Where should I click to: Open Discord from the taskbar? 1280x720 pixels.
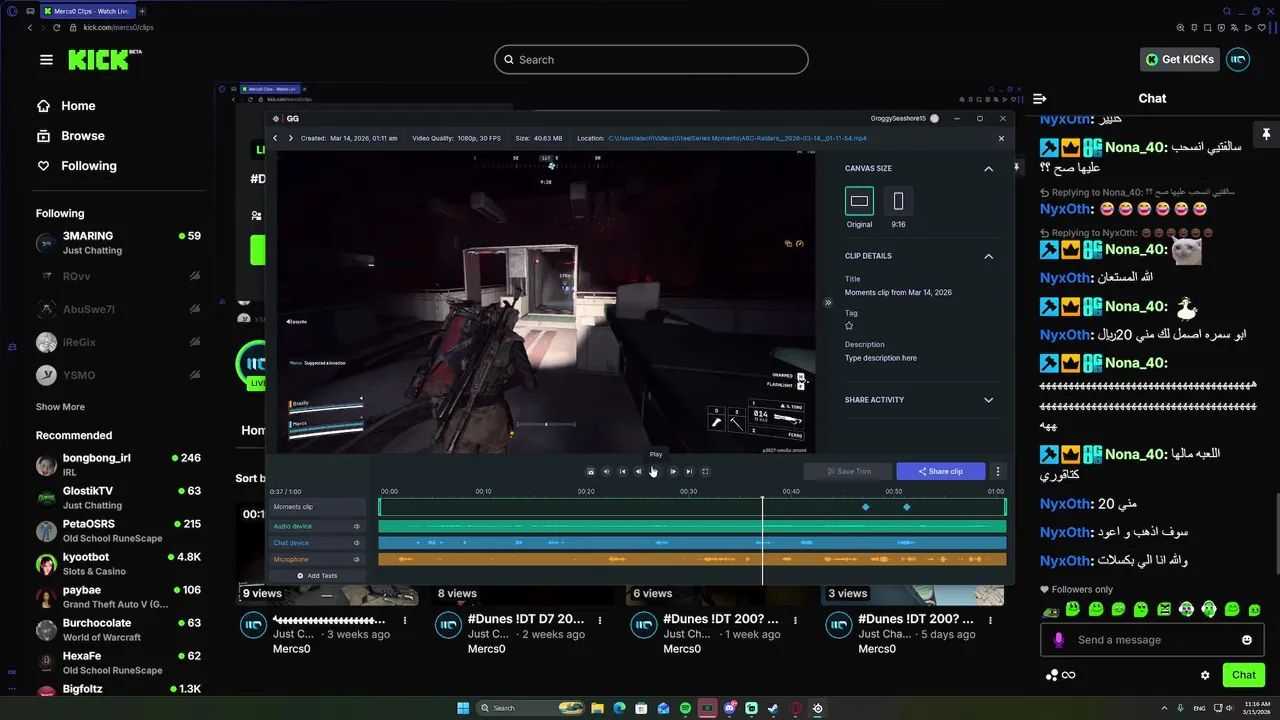coord(730,708)
